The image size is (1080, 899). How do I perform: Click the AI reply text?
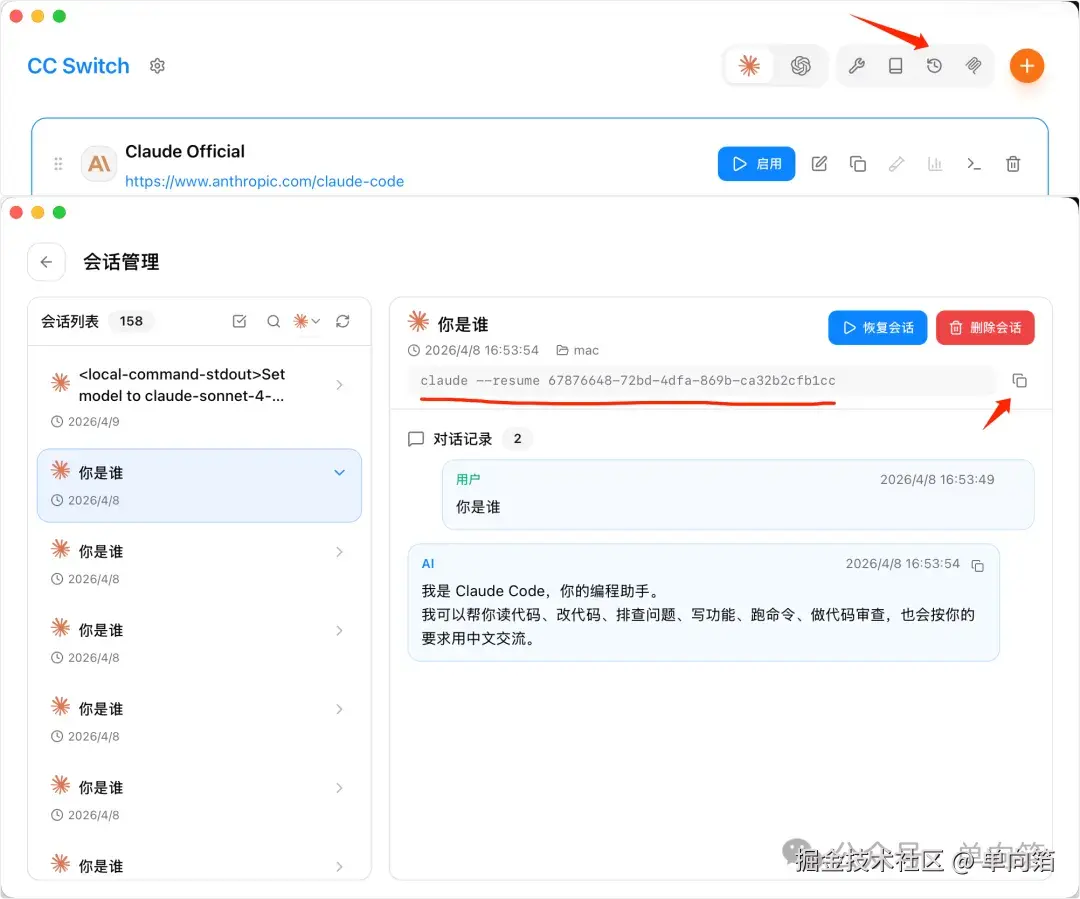(x=698, y=614)
